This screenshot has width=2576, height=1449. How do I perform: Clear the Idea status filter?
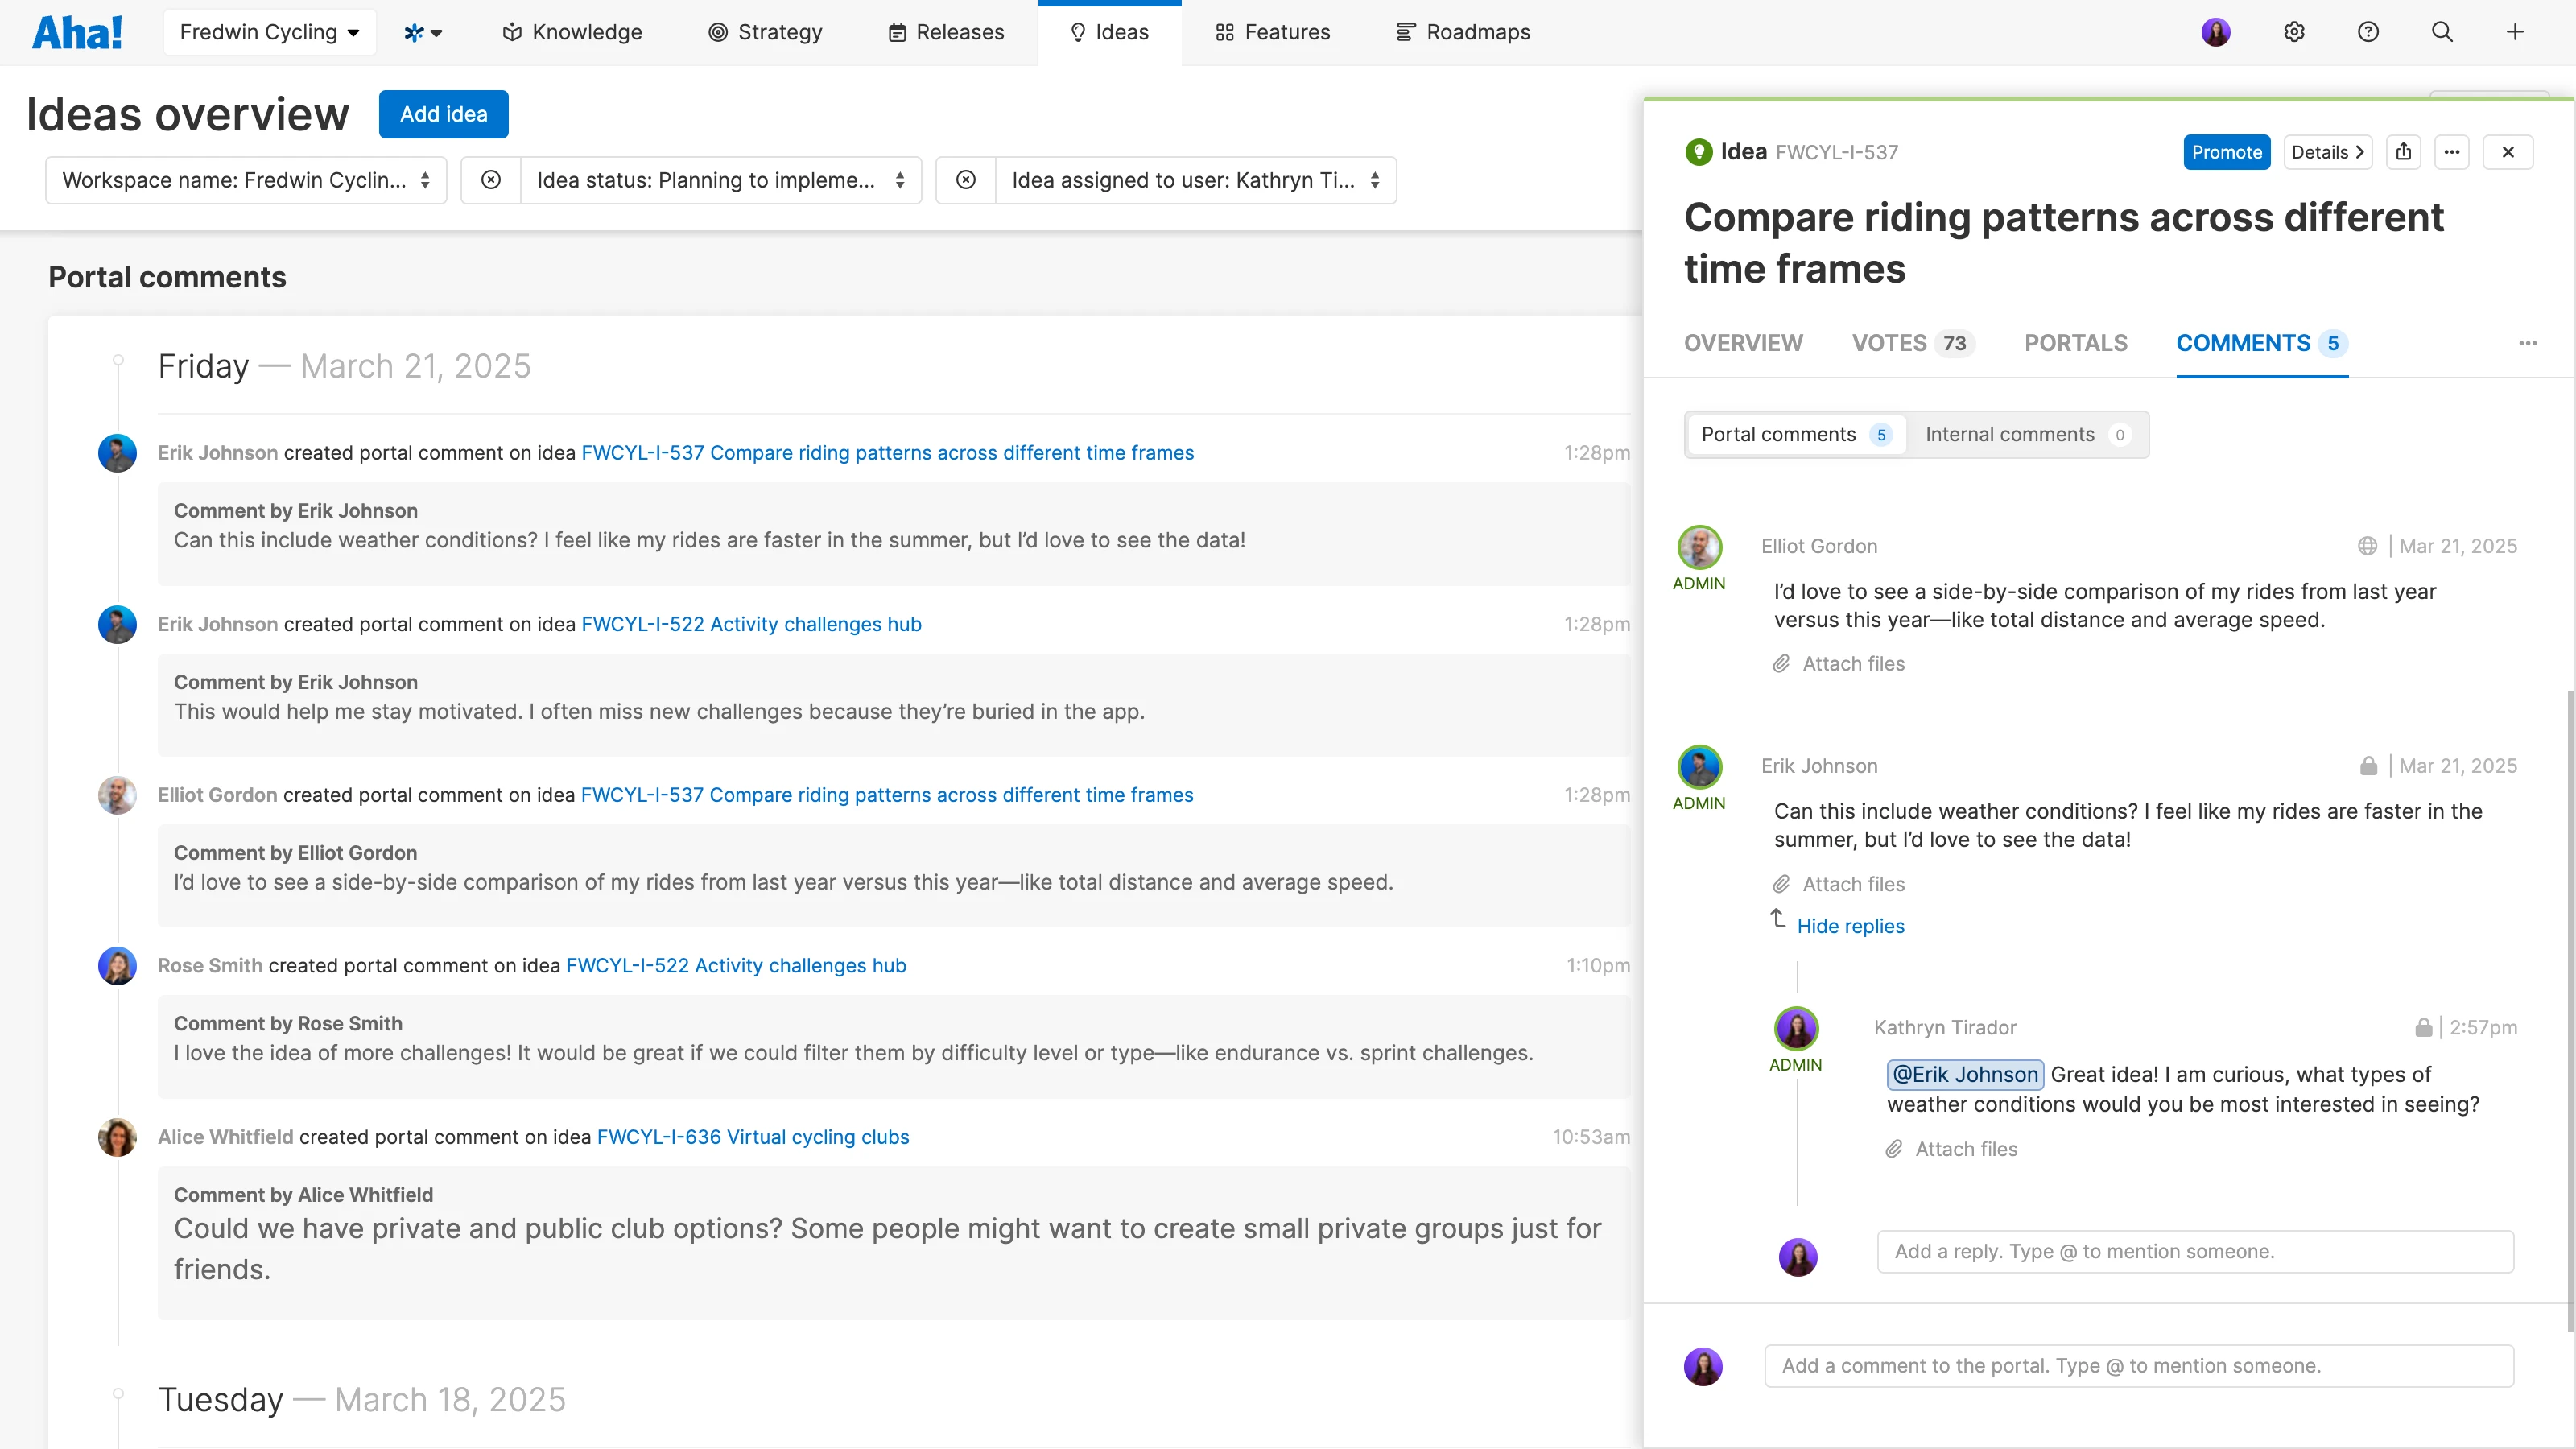[x=490, y=180]
